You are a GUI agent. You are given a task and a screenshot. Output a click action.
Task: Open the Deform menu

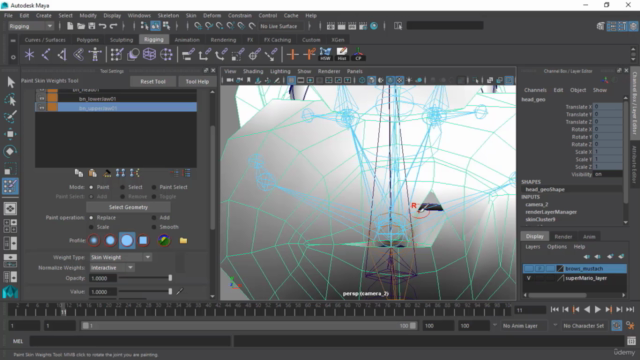coord(212,16)
